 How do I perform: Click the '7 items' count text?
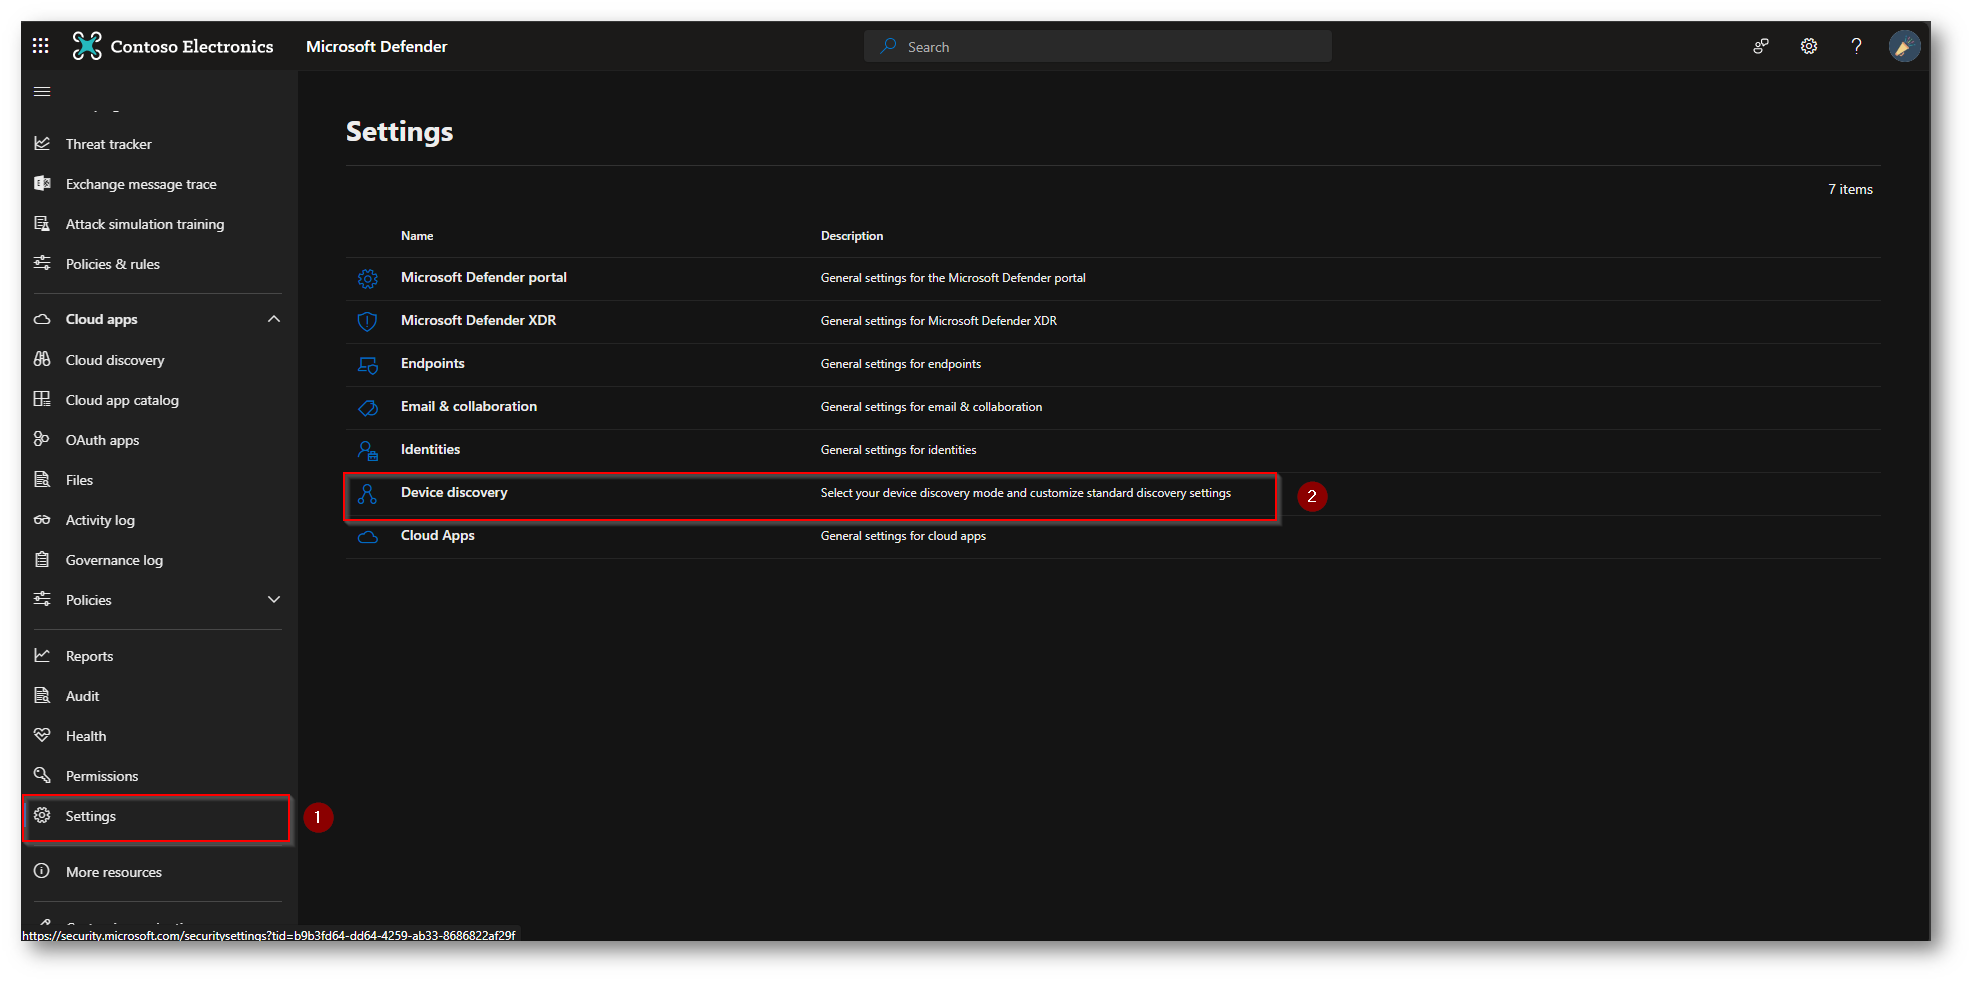point(1850,189)
